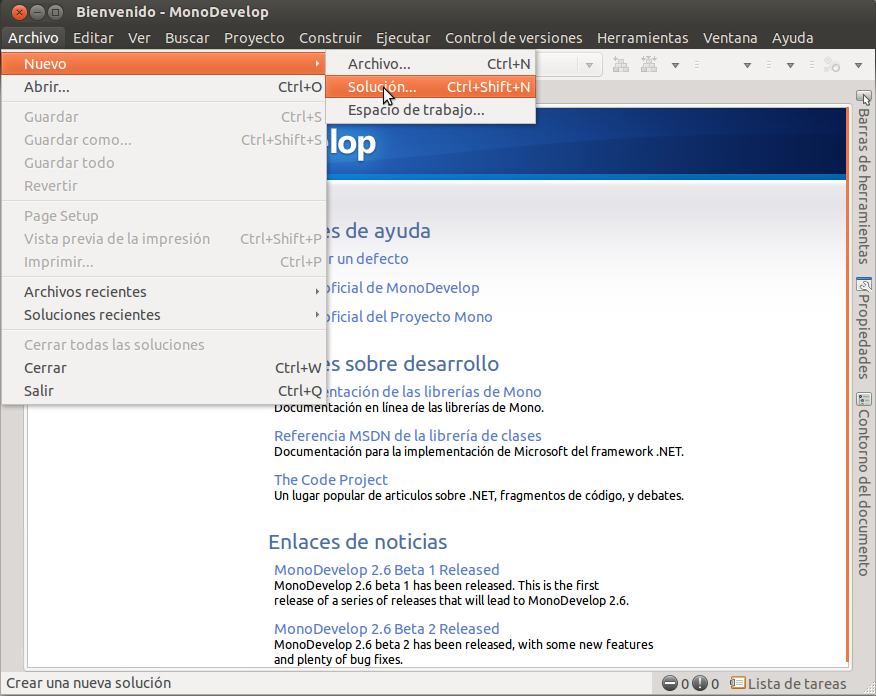Open the Ejecutar menu
Screen dimensions: 876x696
[x=403, y=38]
